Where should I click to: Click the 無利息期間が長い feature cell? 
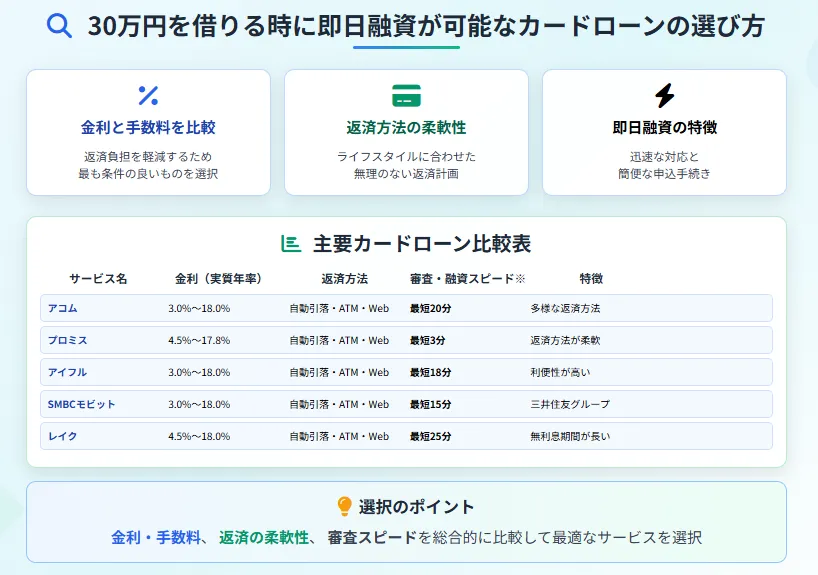tap(570, 436)
